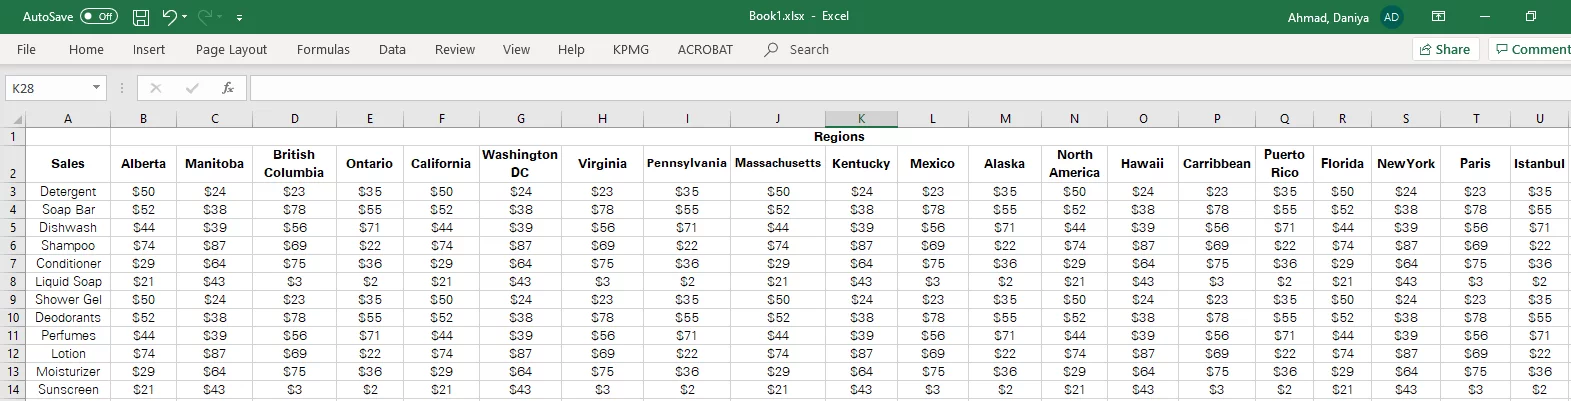The height and width of the screenshot is (401, 1571).
Task: Click the Sunscreen cell
Action: [x=68, y=389]
